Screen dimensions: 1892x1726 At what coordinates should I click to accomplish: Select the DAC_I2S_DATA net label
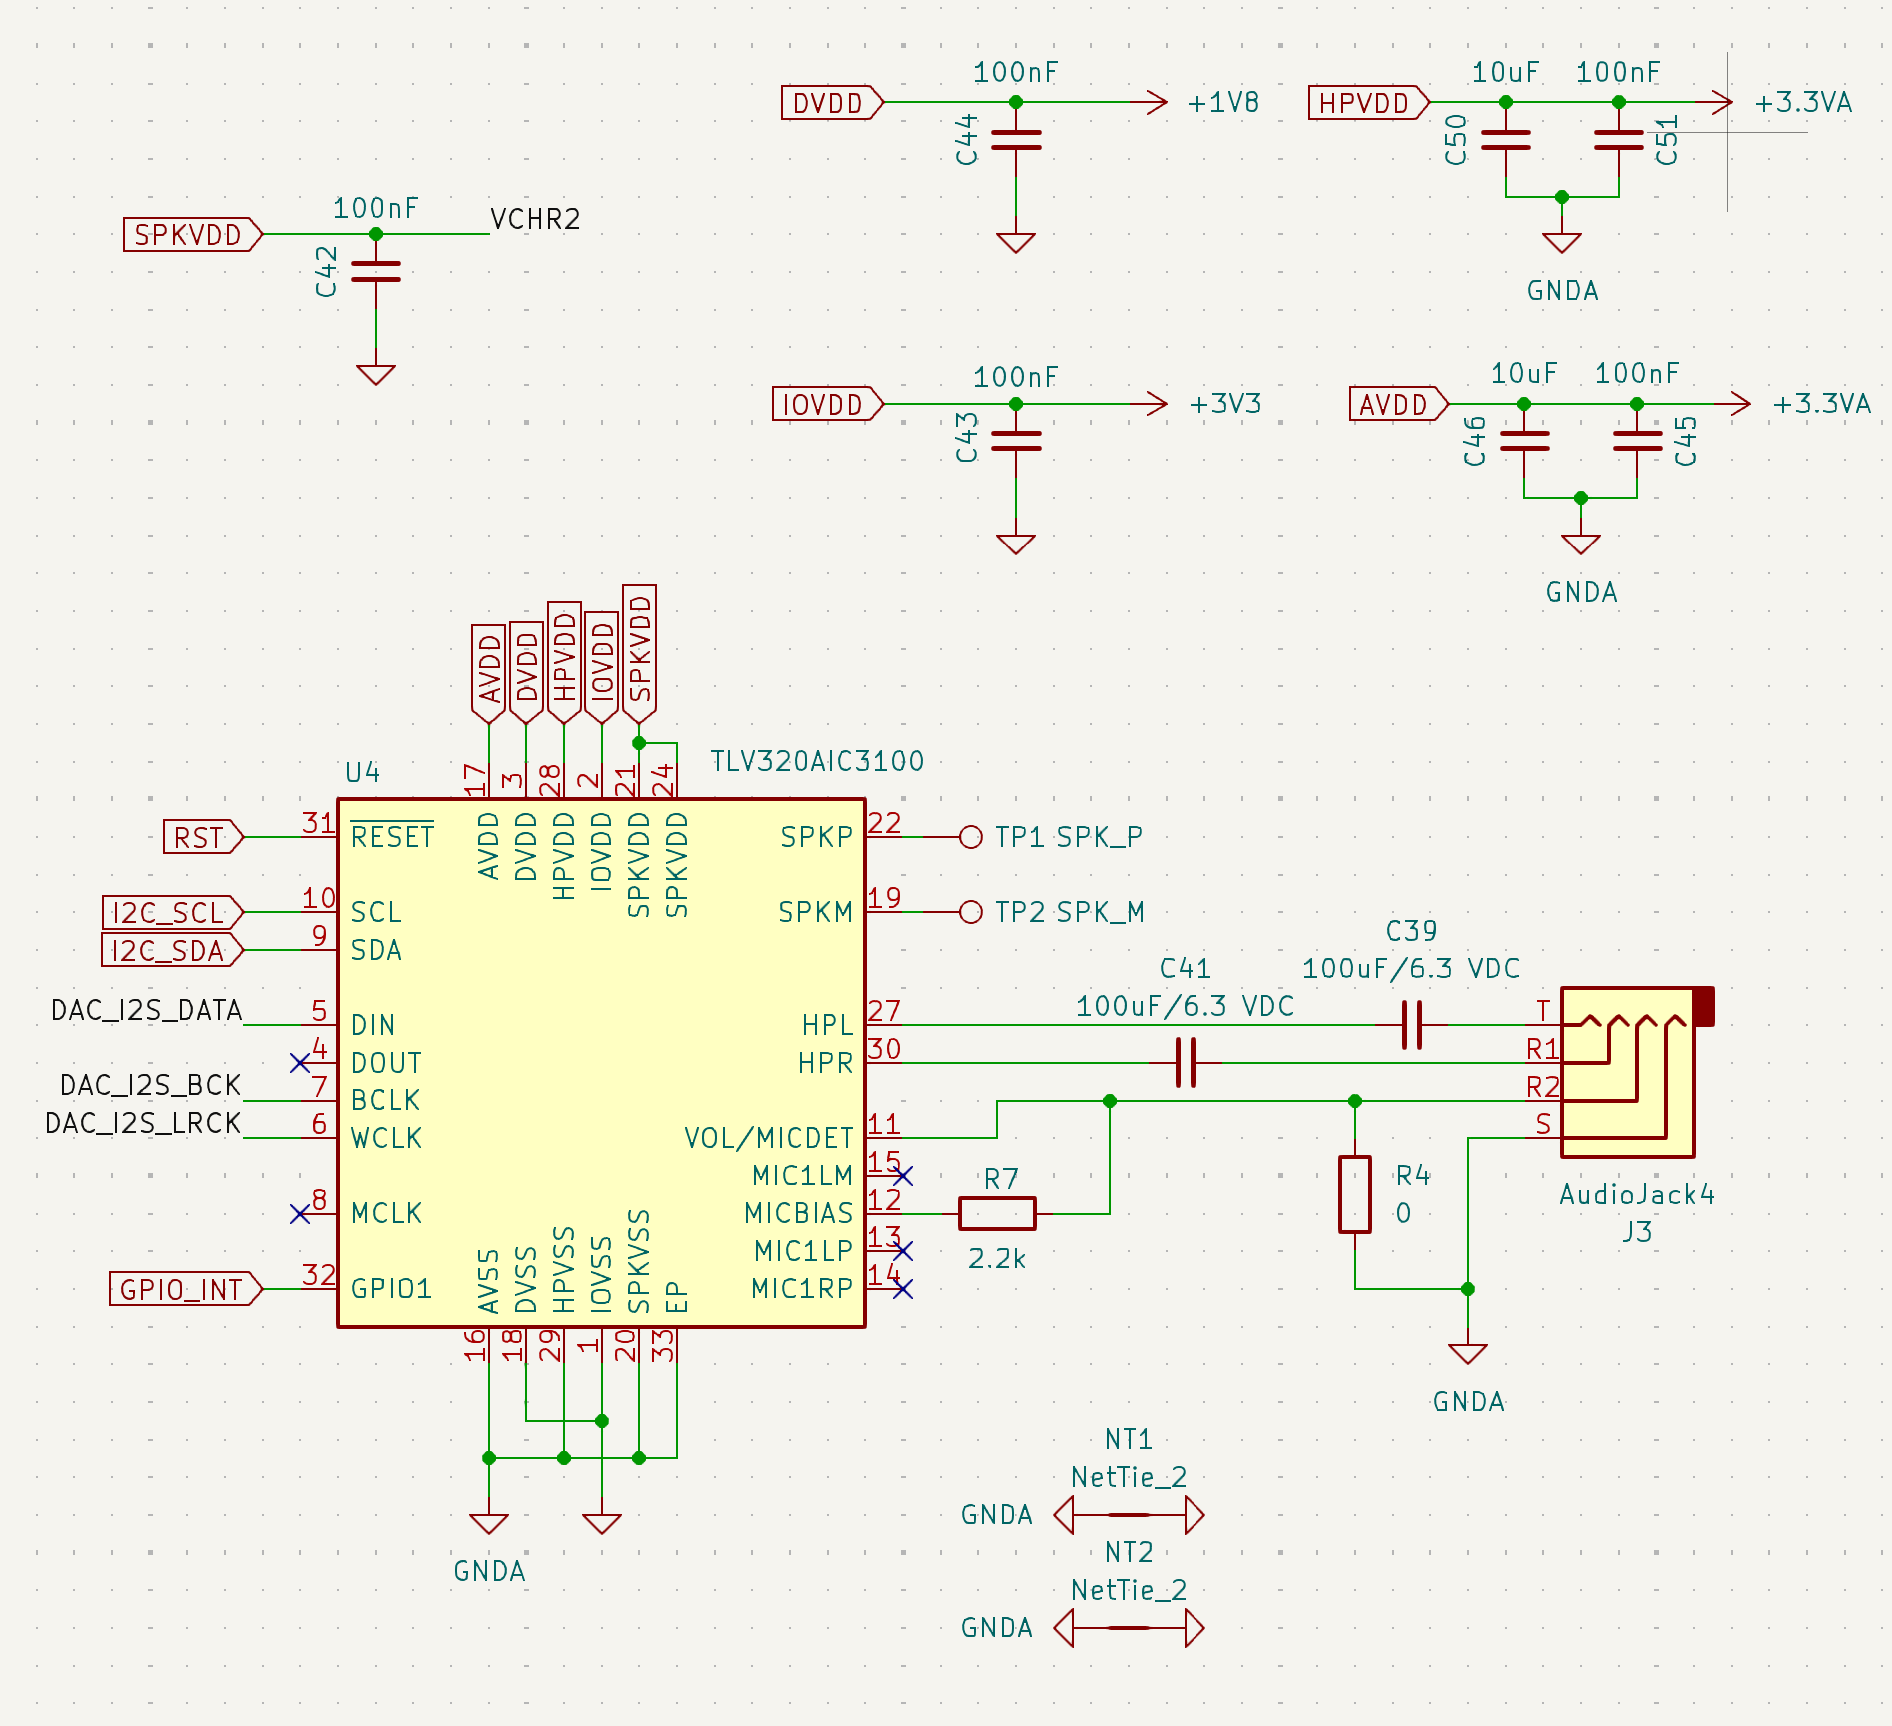click(x=147, y=1011)
